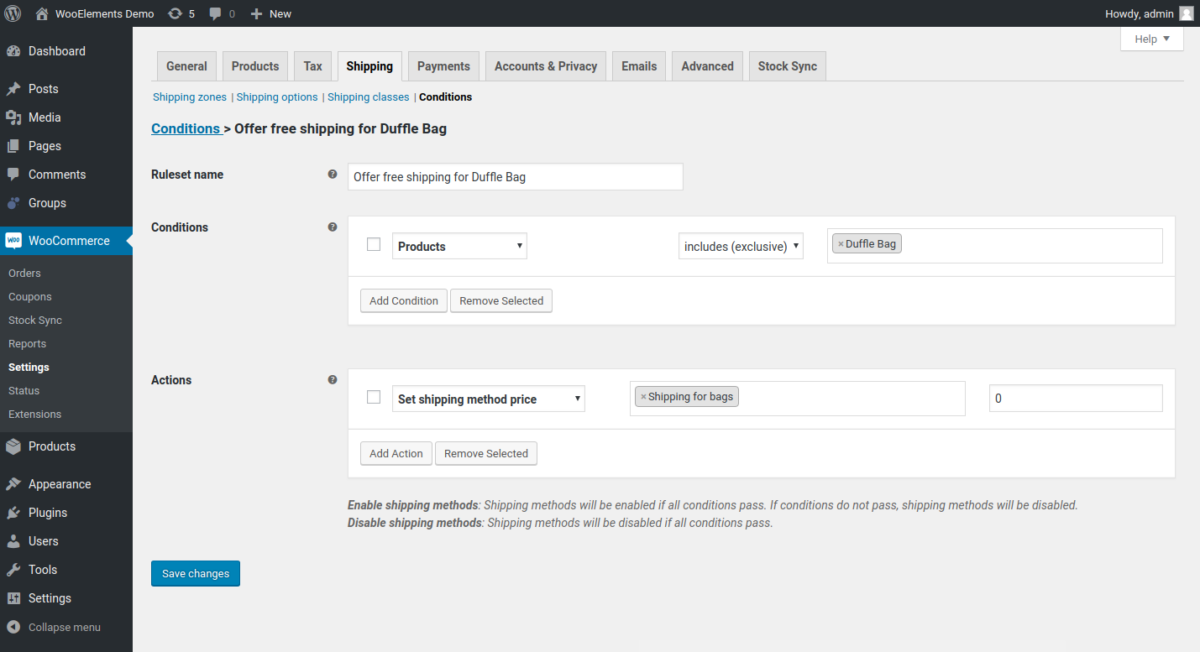Open the Set shipping method price dropdown
This screenshot has height=652, width=1200.
[488, 398]
